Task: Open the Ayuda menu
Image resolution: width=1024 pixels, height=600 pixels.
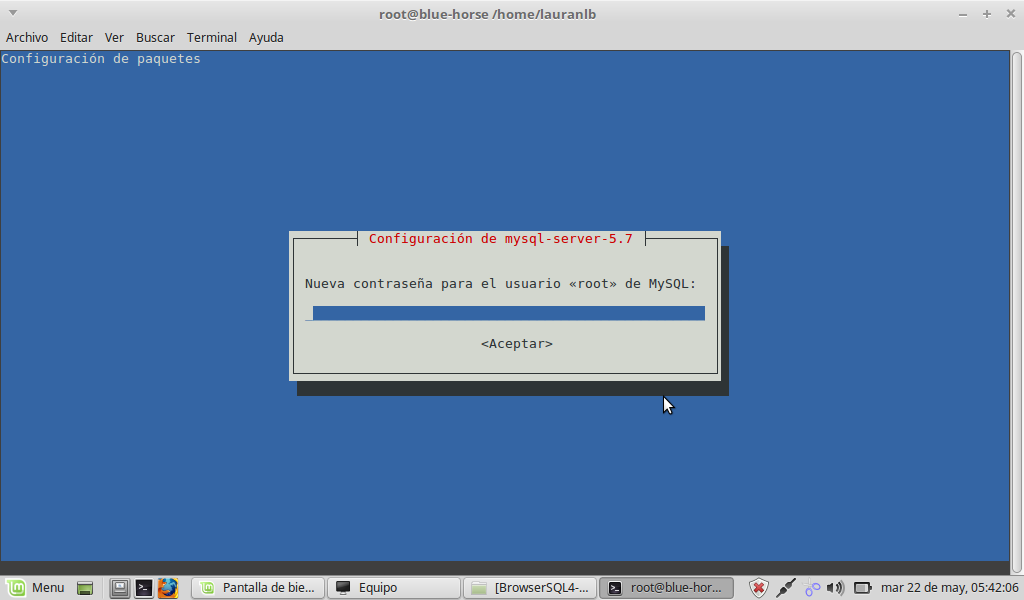Action: pyautogui.click(x=266, y=37)
